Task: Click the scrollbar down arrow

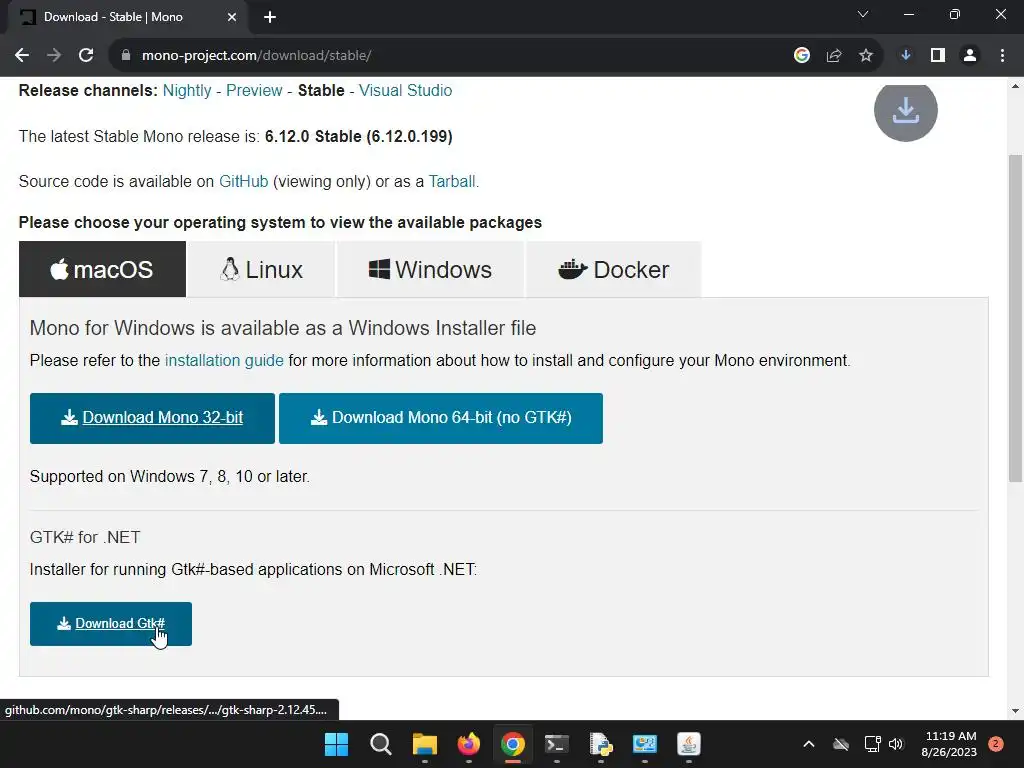Action: tap(1015, 711)
